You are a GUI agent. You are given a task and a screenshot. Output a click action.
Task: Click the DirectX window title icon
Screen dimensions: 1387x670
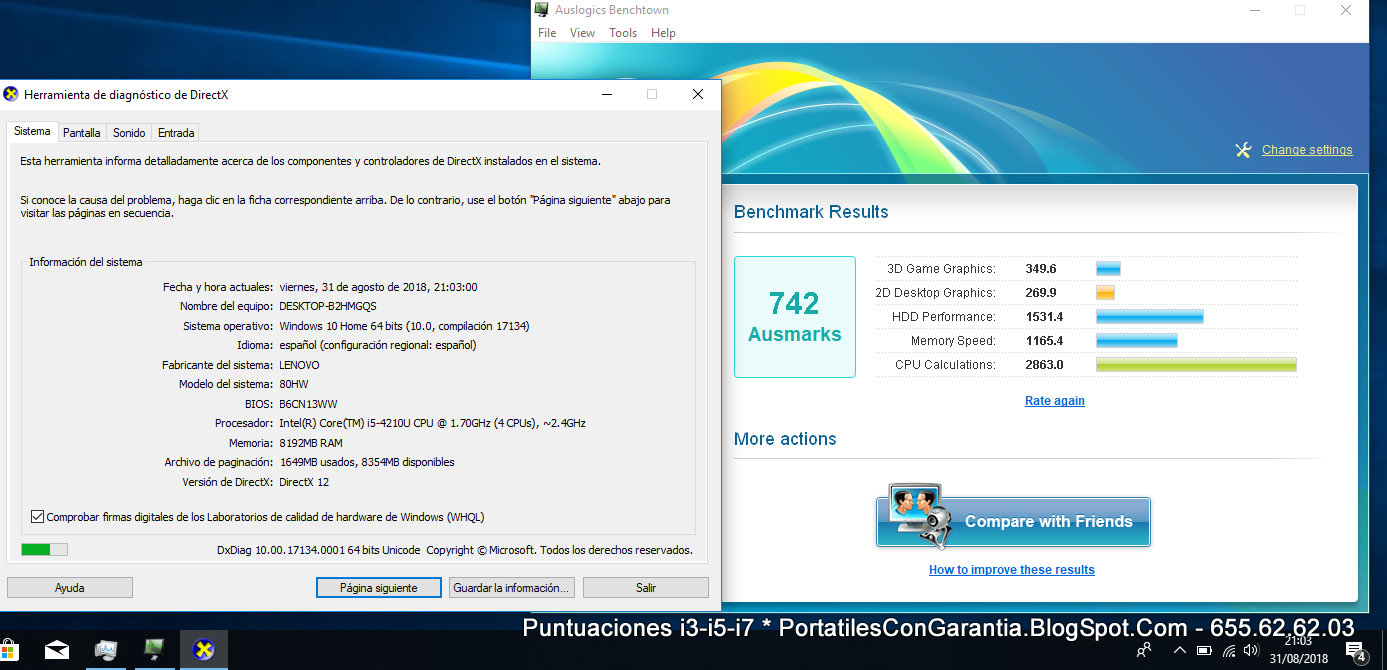tap(11, 94)
